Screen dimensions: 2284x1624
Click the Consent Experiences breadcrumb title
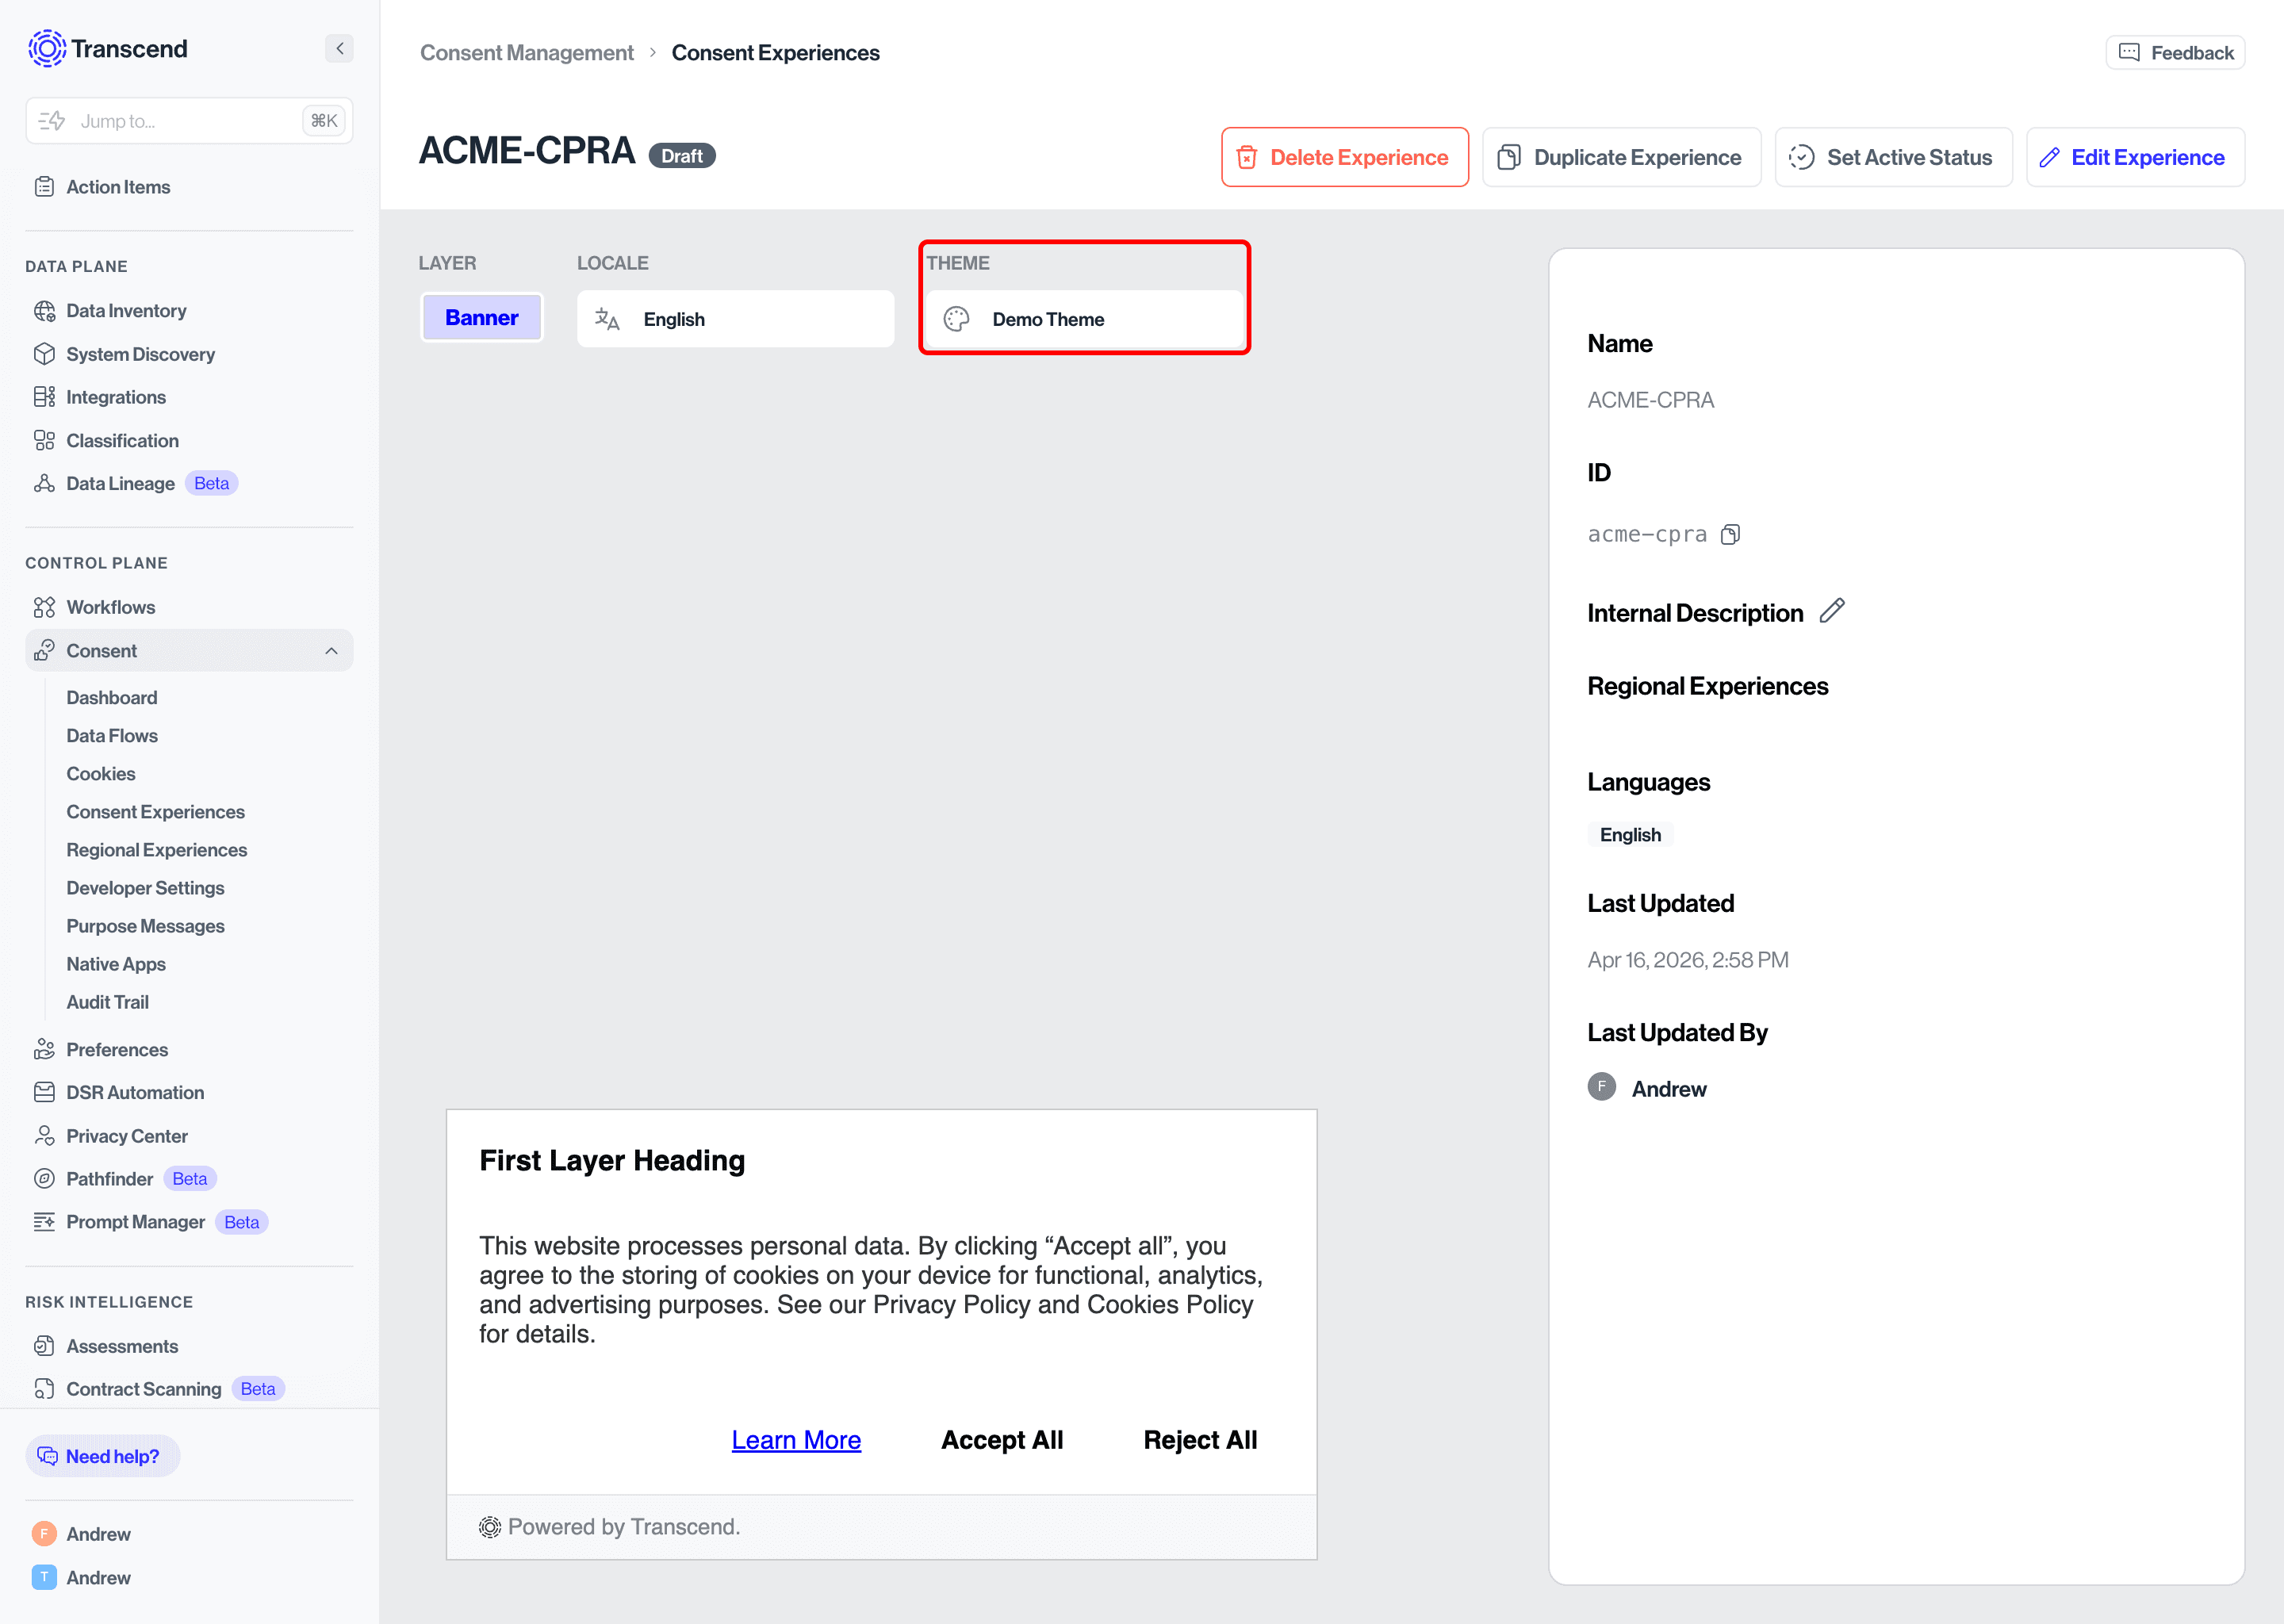[775, 53]
